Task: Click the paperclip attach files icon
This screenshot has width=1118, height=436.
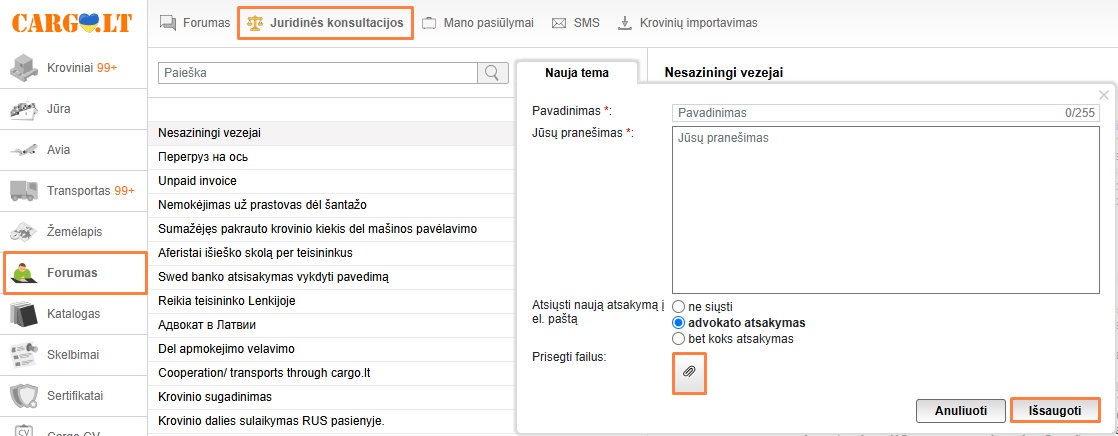Action: tap(689, 372)
